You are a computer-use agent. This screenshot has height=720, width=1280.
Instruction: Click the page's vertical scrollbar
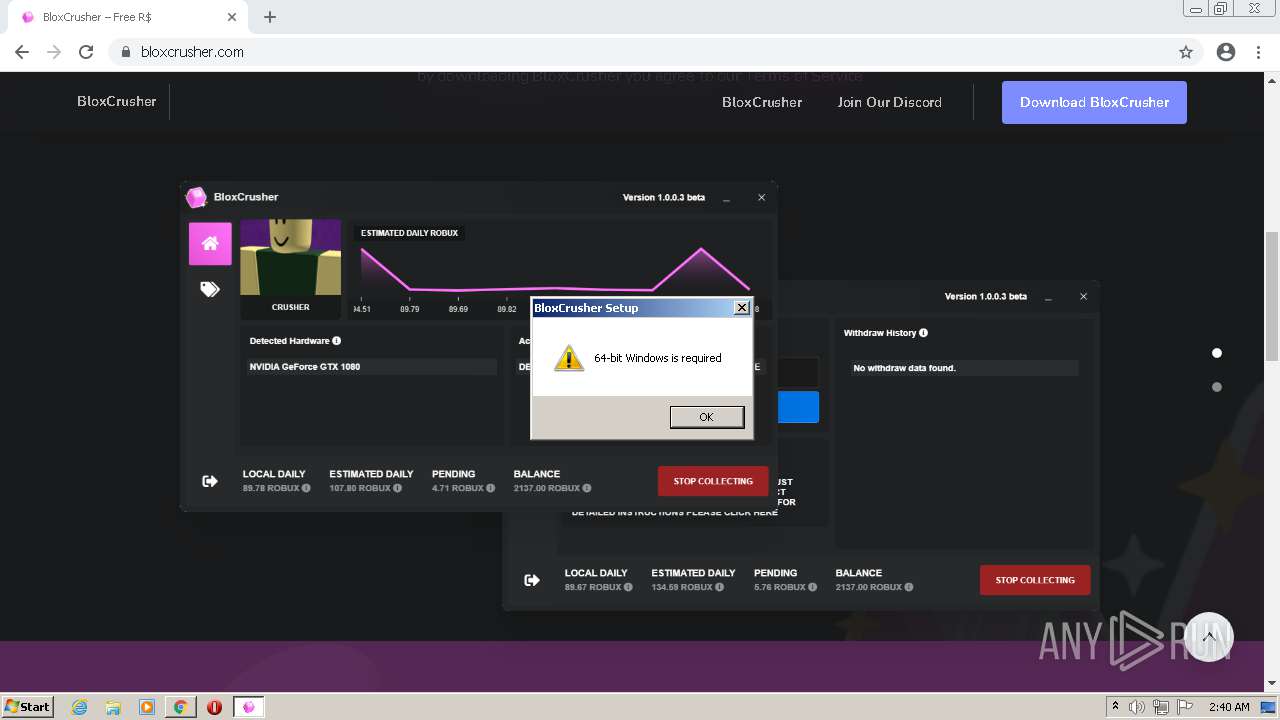(x=1272, y=296)
